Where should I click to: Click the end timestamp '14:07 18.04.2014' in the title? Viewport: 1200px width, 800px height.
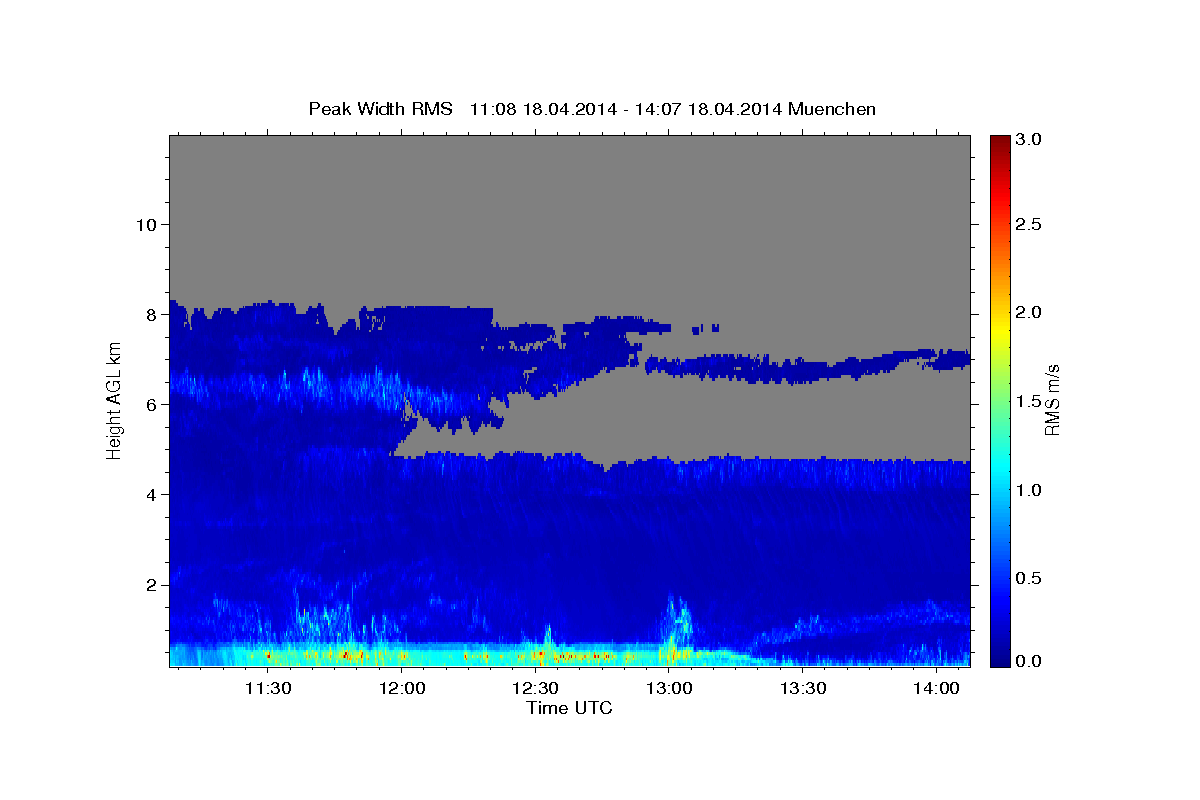coord(706,109)
